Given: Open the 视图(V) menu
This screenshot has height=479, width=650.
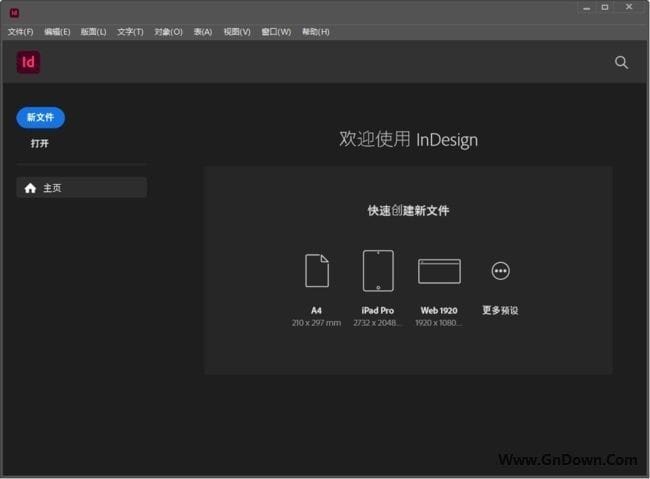Looking at the screenshot, I should 237,32.
